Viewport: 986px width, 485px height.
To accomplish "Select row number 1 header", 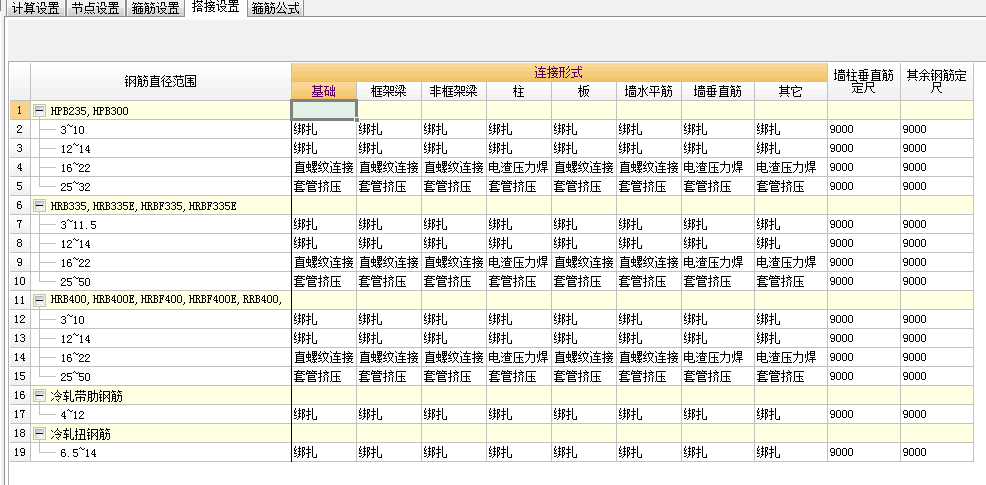I will 19,111.
